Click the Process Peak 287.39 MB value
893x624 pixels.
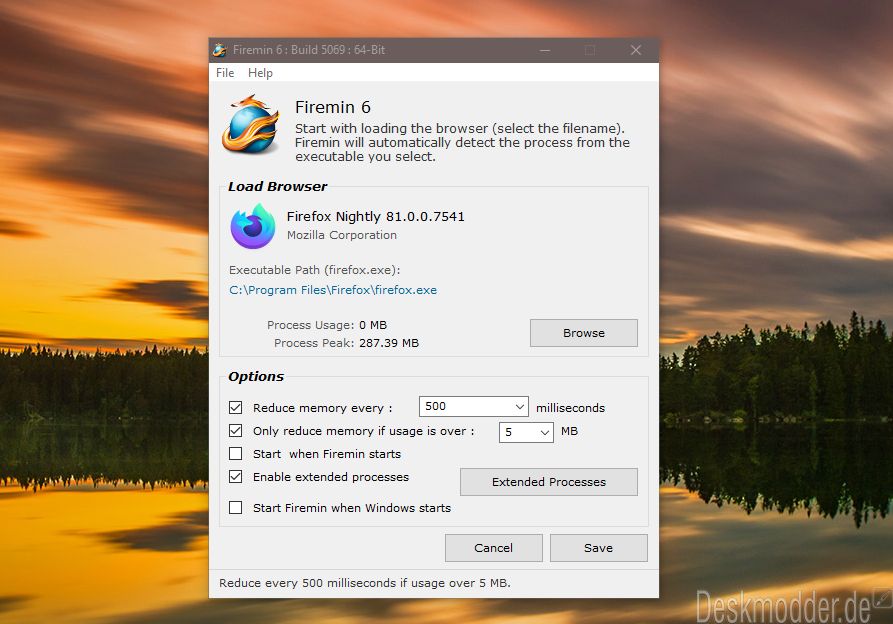point(389,343)
